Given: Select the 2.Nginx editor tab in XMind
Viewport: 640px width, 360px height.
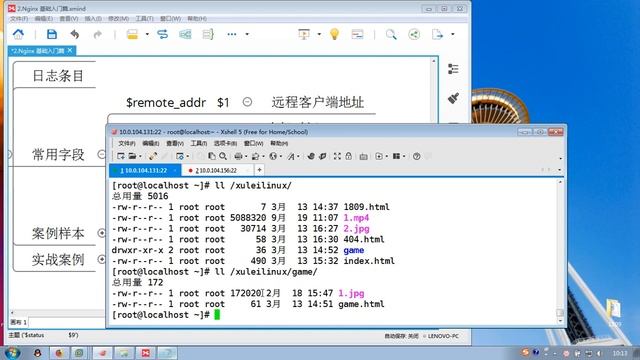Looking at the screenshot, I should pos(38,51).
